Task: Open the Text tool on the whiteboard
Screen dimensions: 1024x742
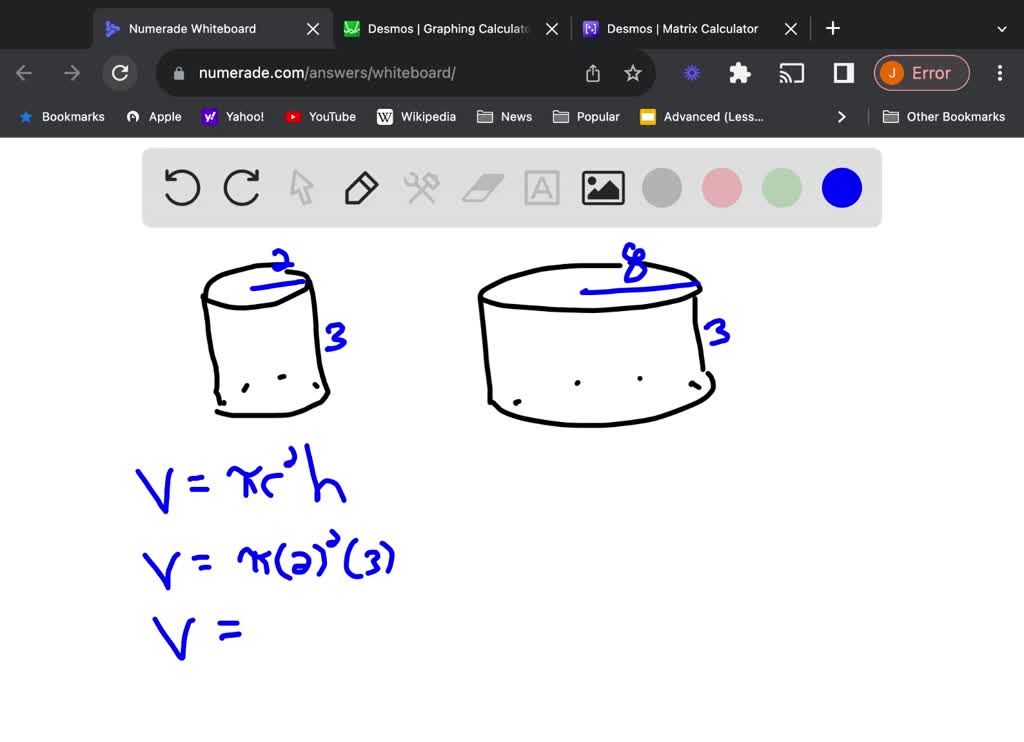Action: pyautogui.click(x=541, y=187)
